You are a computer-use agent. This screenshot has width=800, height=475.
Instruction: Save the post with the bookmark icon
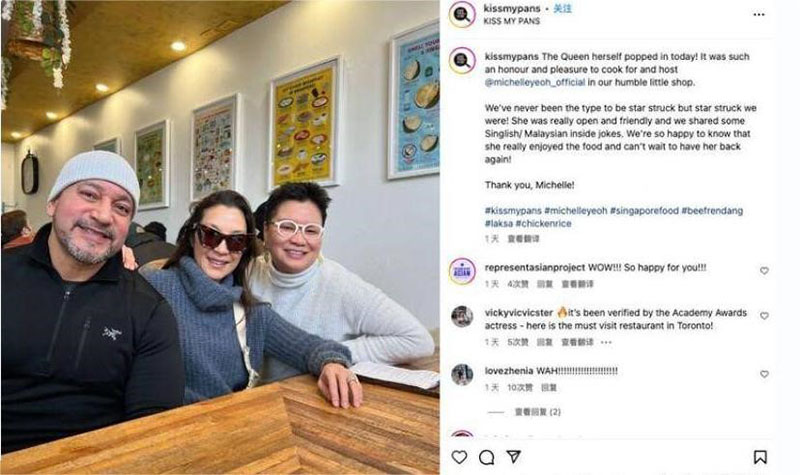tap(760, 457)
